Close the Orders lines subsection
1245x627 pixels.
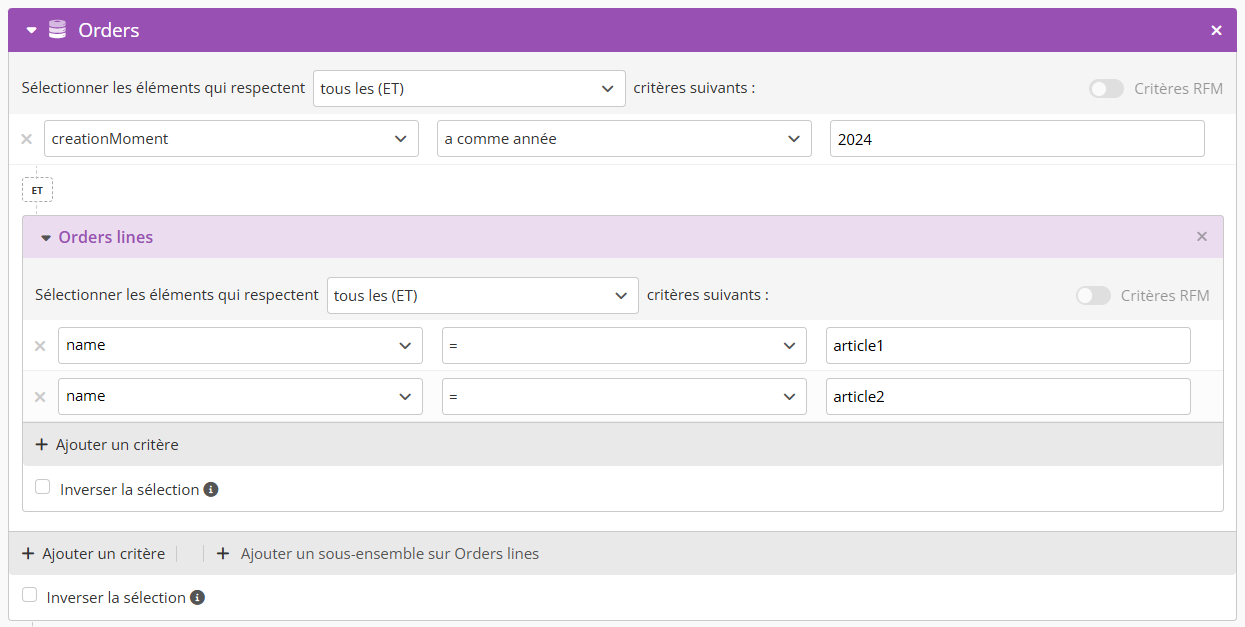(1202, 237)
